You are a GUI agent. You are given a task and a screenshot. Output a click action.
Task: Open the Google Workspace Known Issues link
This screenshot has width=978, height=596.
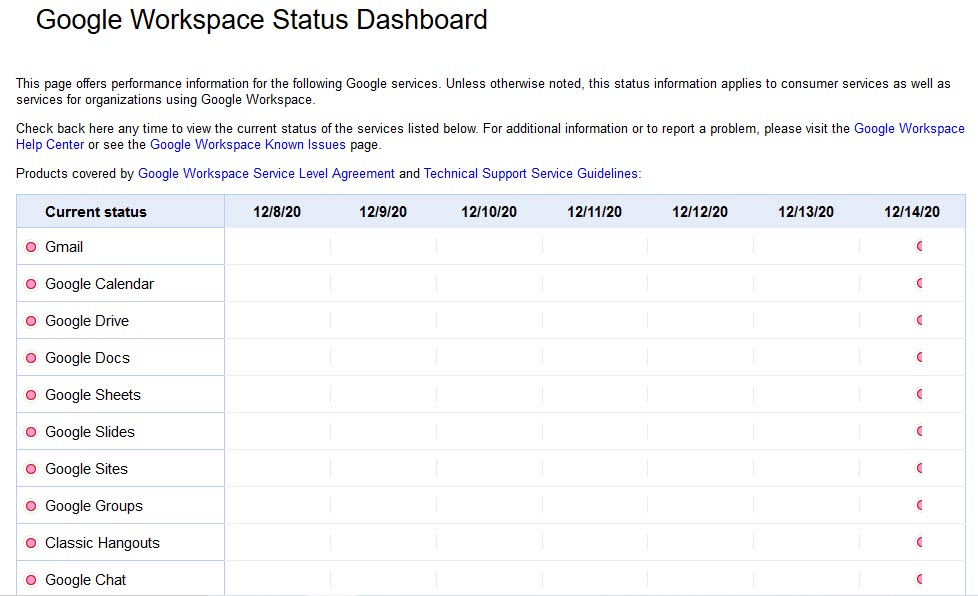248,145
